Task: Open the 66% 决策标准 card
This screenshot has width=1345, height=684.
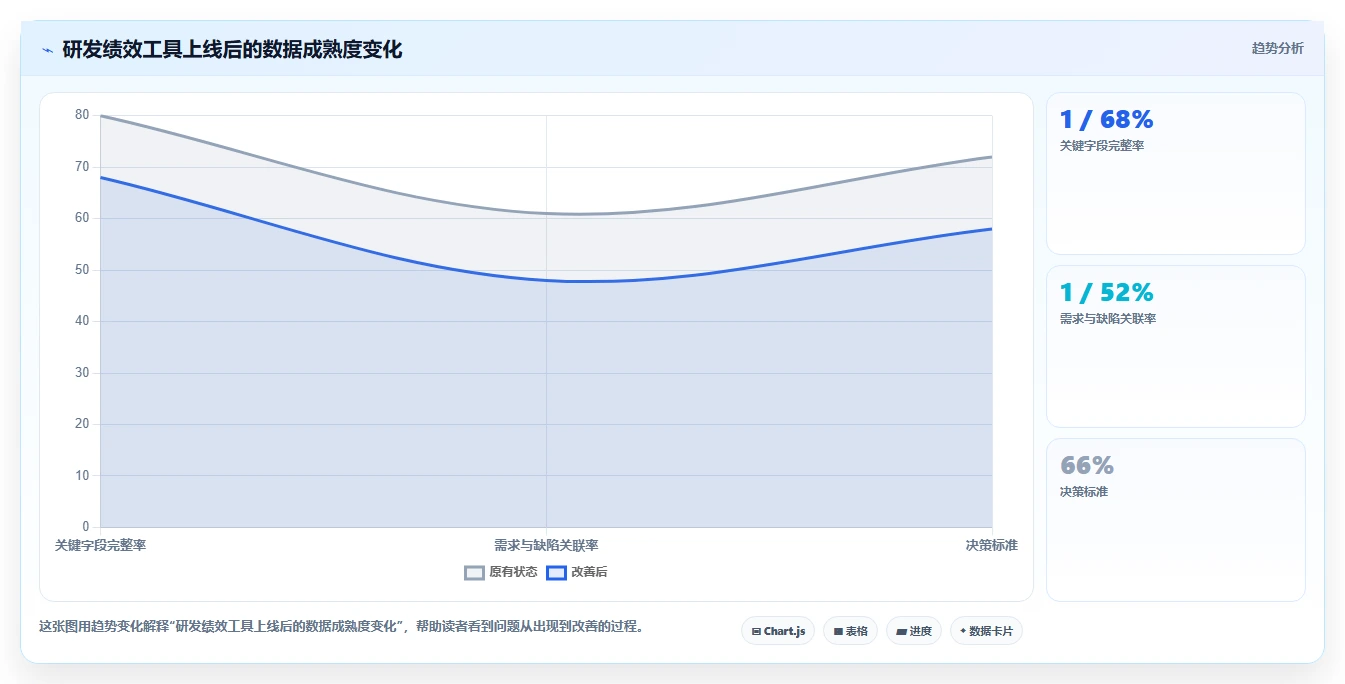Action: click(x=1176, y=520)
